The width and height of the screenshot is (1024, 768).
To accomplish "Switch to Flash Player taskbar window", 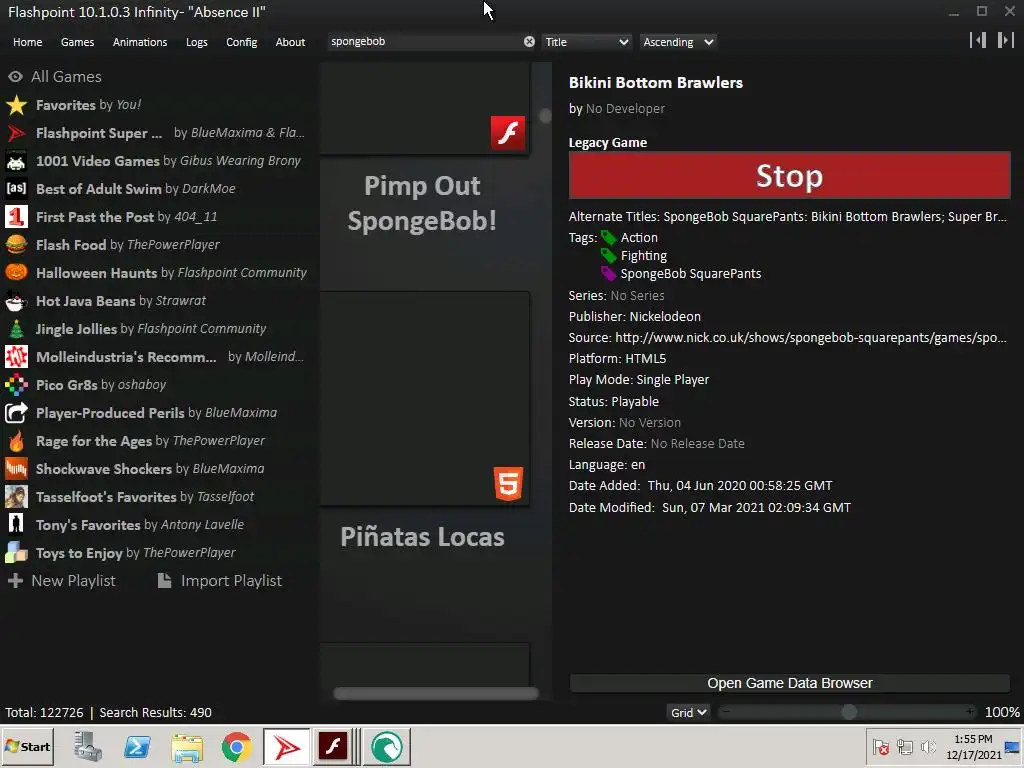I will point(336,747).
